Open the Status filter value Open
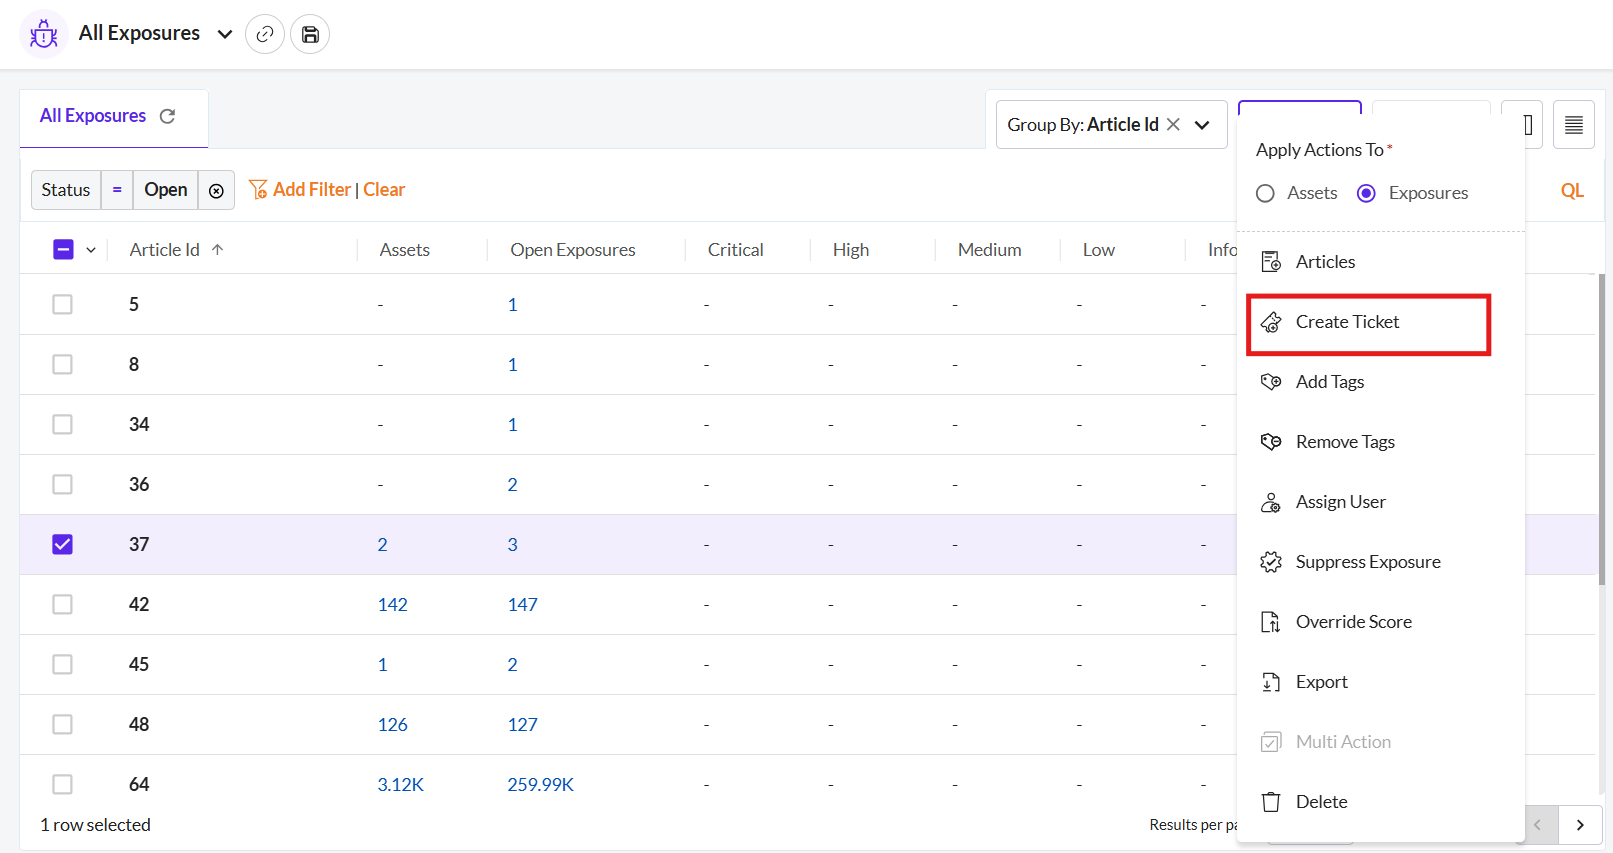This screenshot has height=853, width=1613. 165,190
